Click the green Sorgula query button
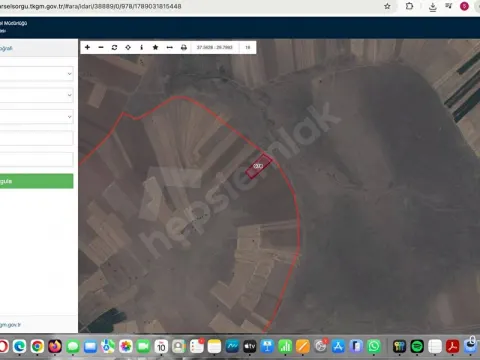480x360 pixels. (x=36, y=181)
